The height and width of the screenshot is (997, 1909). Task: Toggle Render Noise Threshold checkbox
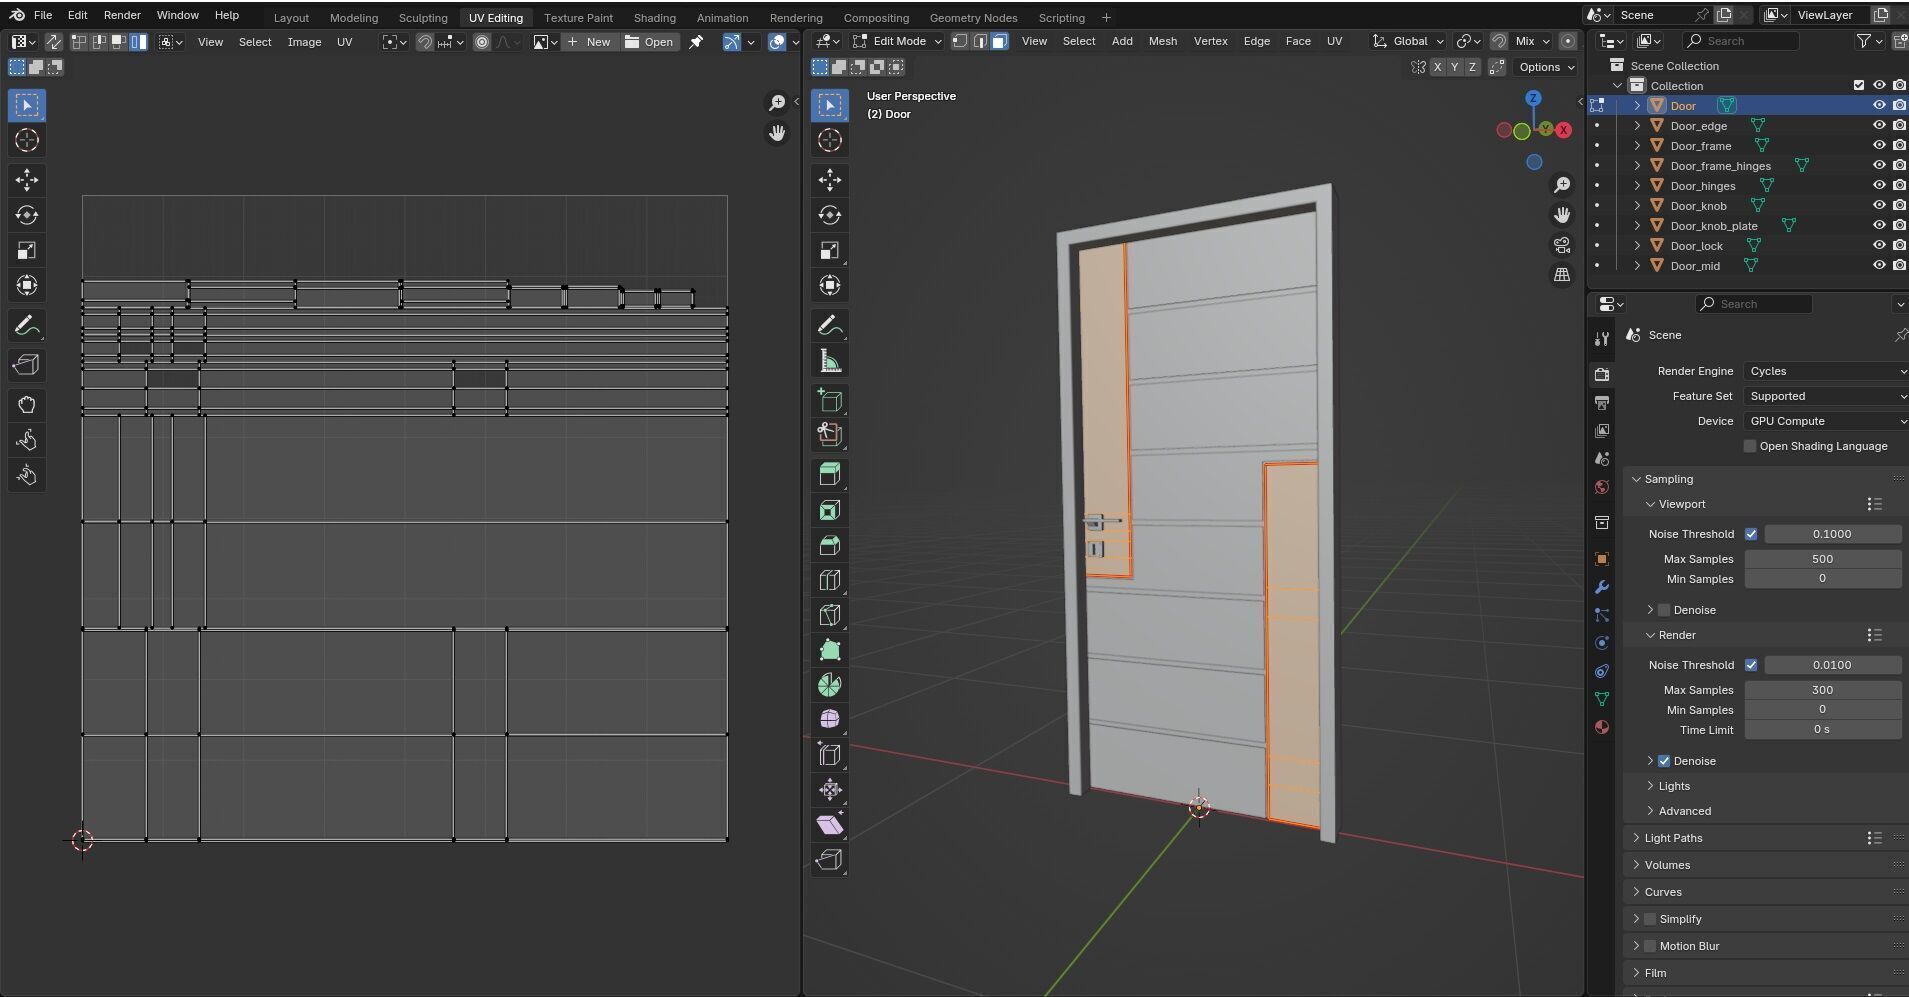(1751, 665)
